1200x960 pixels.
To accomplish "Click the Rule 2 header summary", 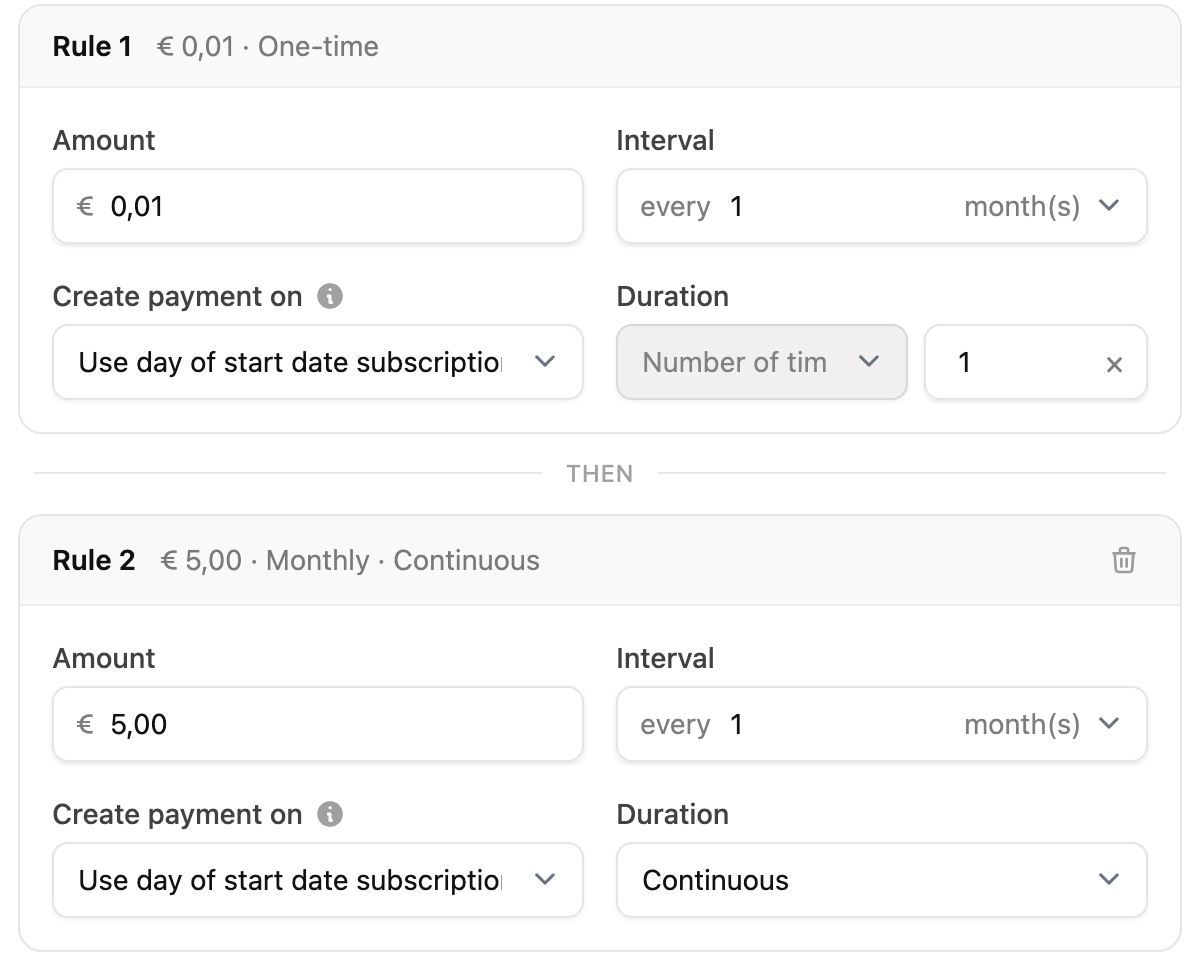I will coord(350,560).
